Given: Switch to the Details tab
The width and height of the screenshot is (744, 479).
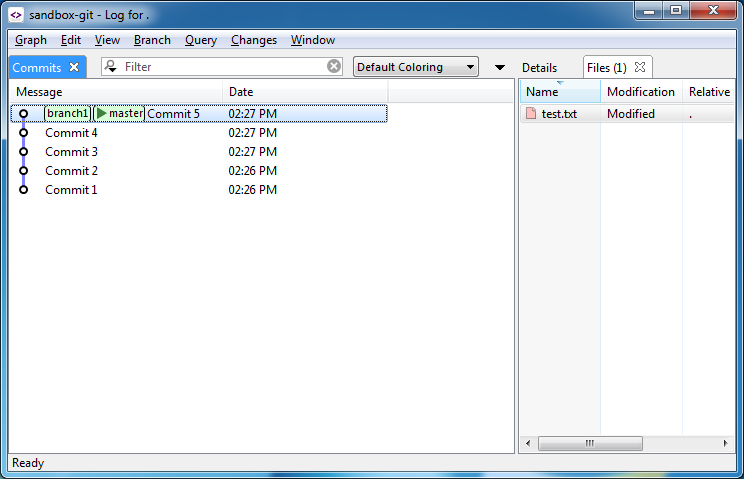Looking at the screenshot, I should pyautogui.click(x=539, y=67).
